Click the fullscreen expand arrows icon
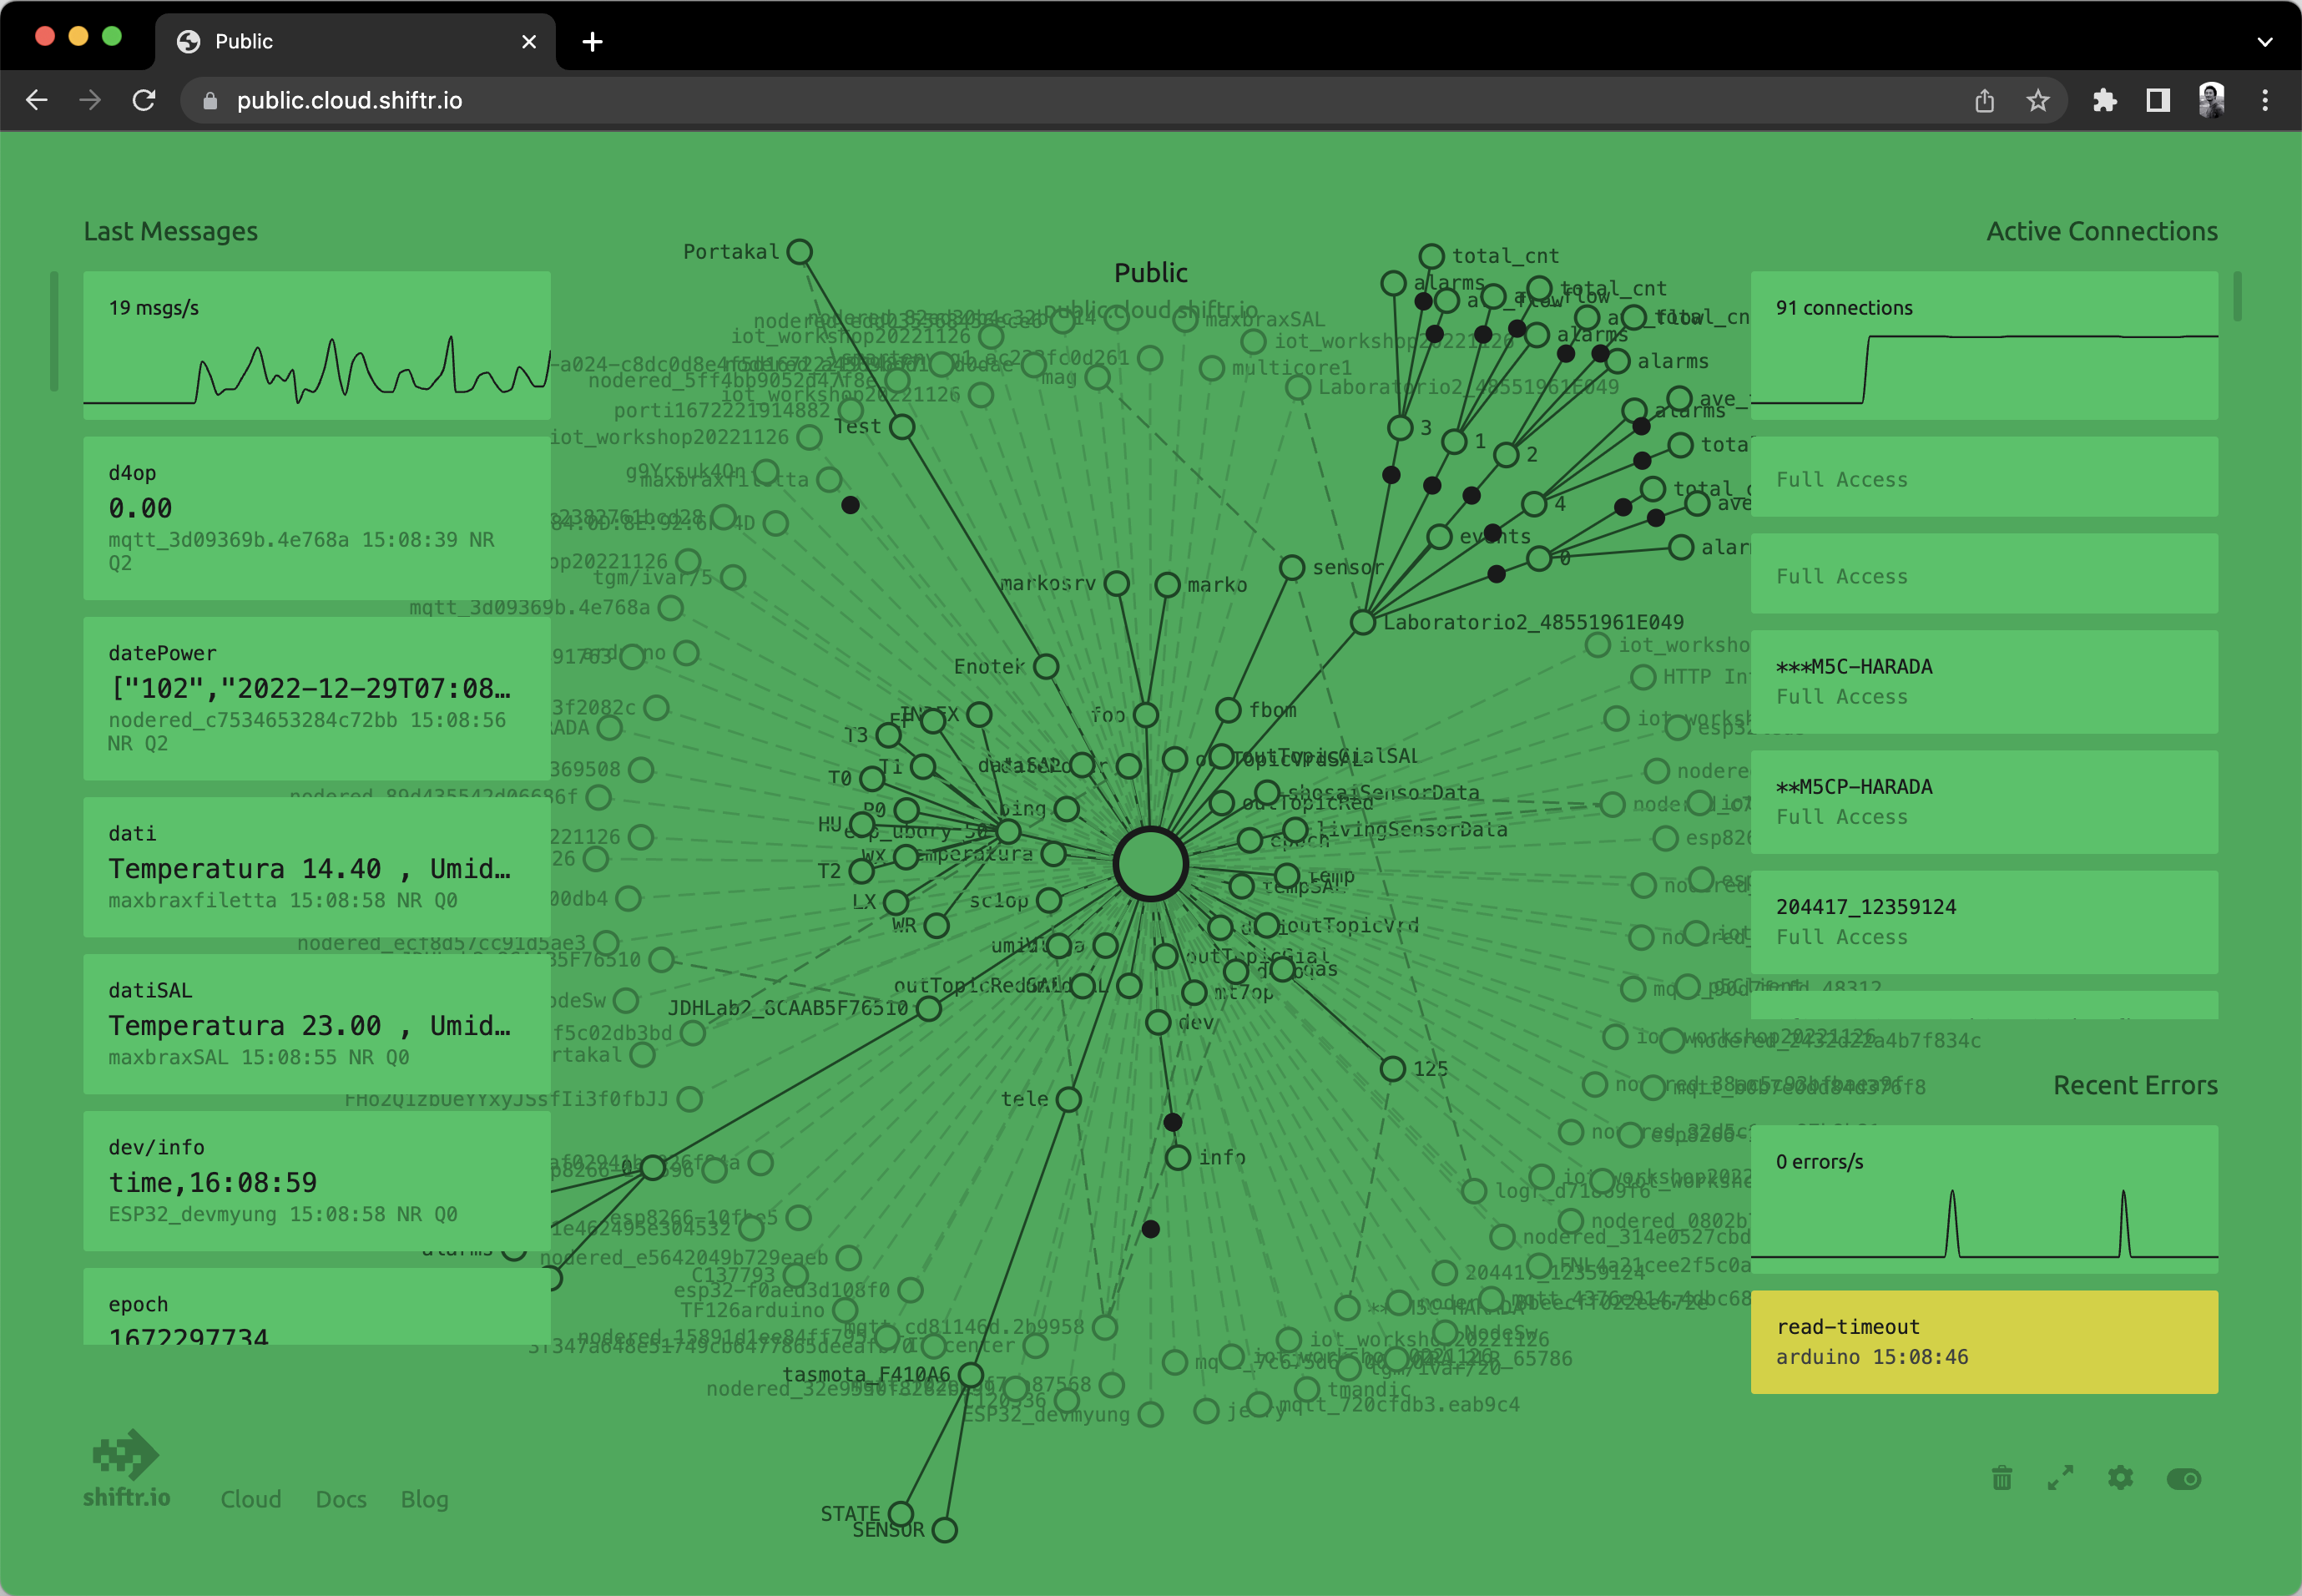The image size is (2302, 1596). [x=2061, y=1478]
